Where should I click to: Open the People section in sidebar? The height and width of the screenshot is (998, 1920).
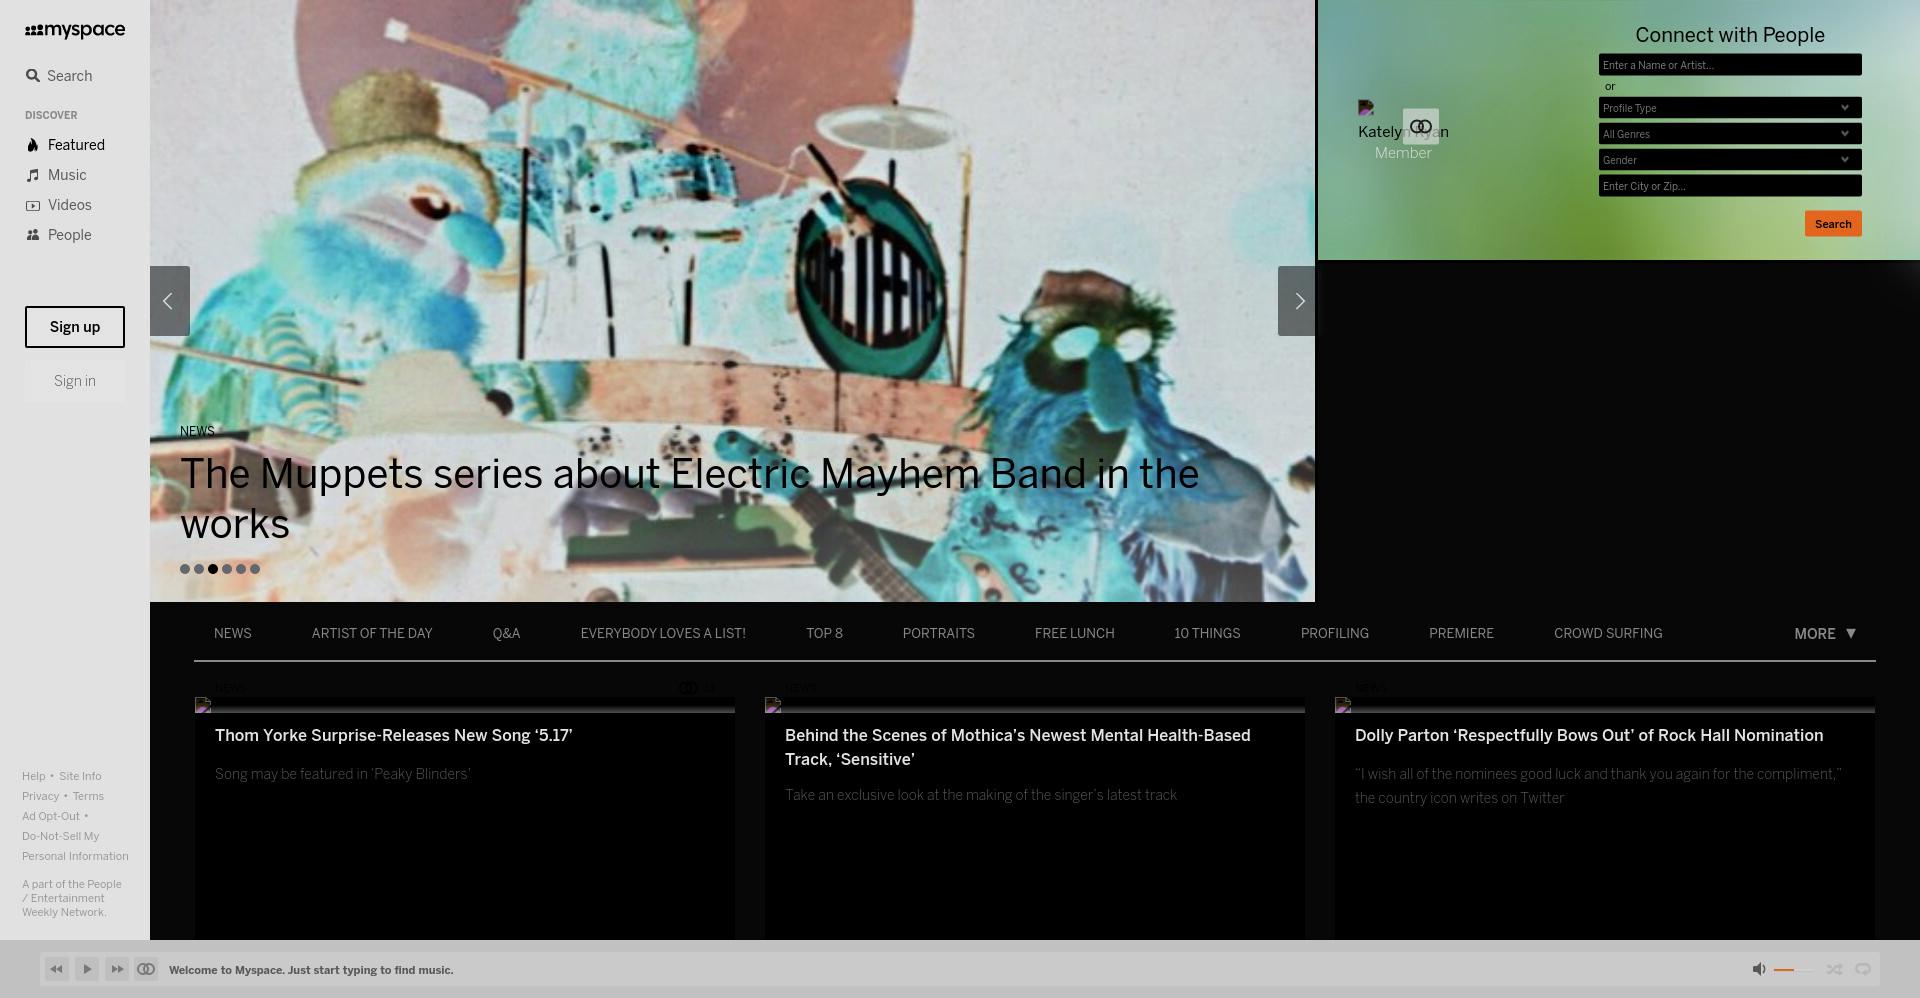coord(59,235)
